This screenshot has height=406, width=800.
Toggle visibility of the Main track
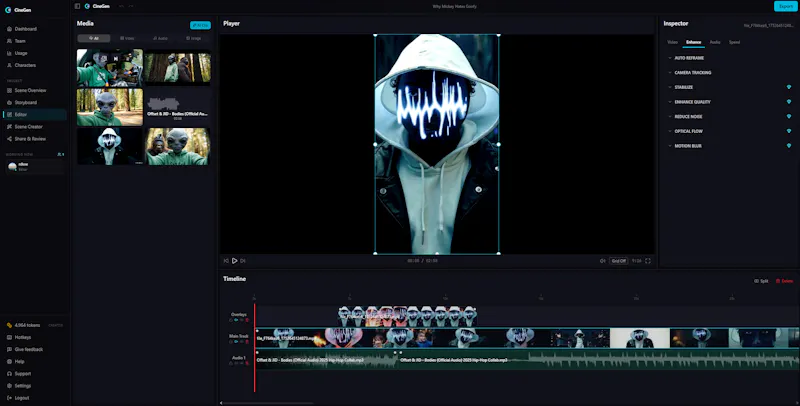click(x=236, y=342)
